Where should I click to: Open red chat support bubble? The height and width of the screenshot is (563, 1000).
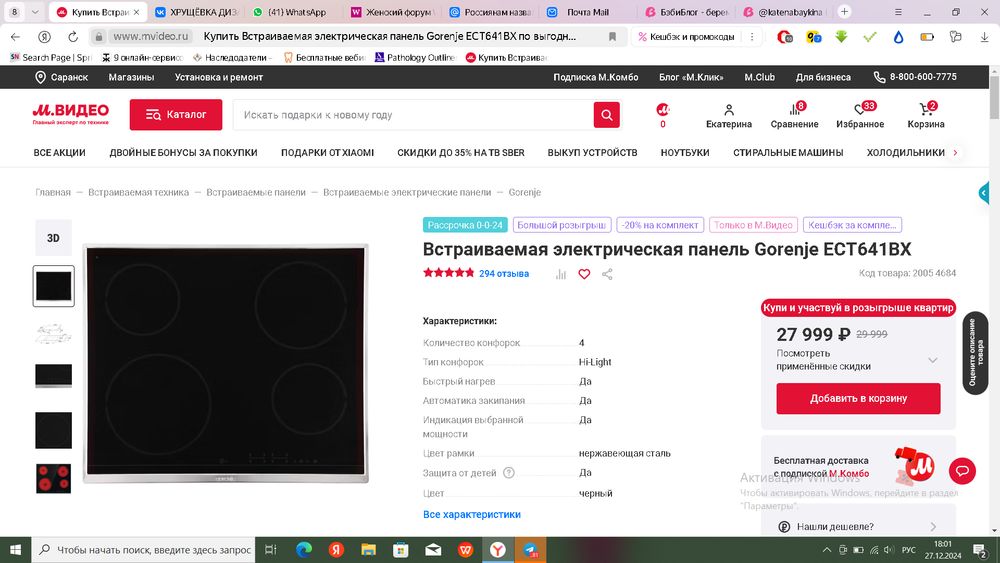(962, 471)
